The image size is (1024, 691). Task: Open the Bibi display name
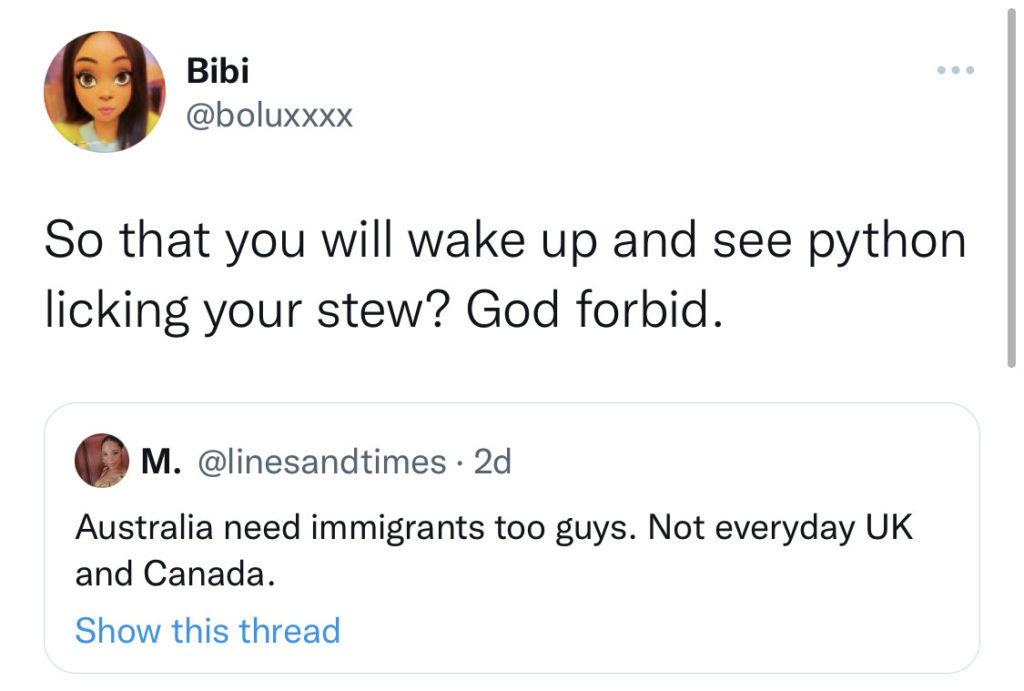pyautogui.click(x=218, y=71)
